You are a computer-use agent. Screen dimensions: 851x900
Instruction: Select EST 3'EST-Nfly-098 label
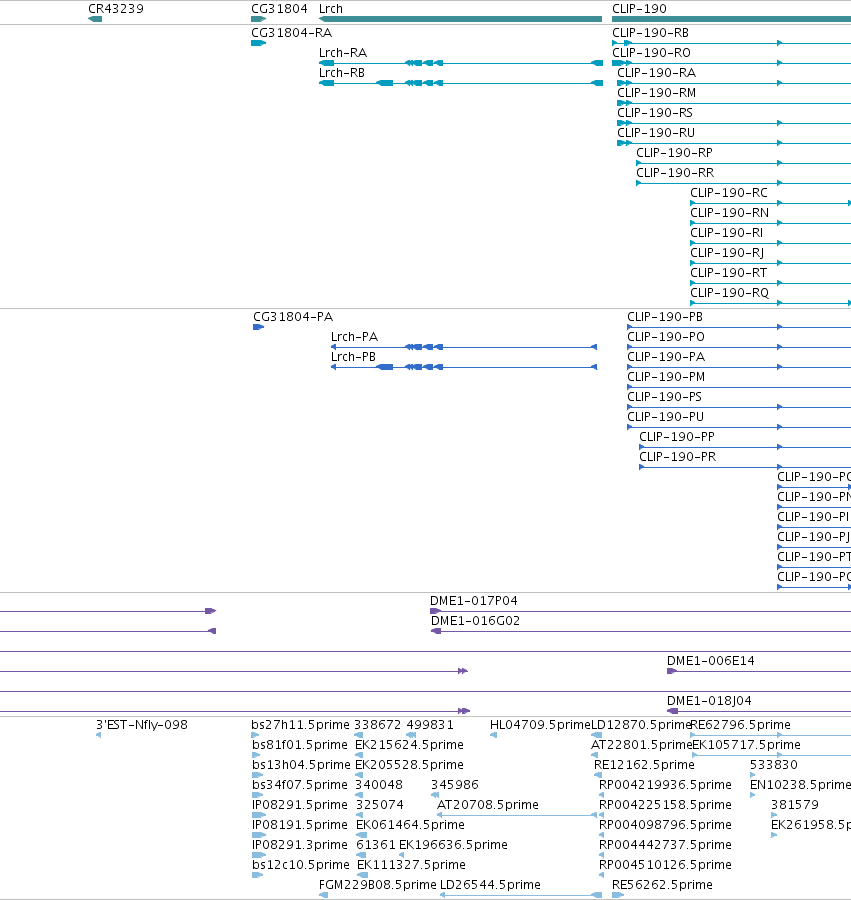pos(142,725)
